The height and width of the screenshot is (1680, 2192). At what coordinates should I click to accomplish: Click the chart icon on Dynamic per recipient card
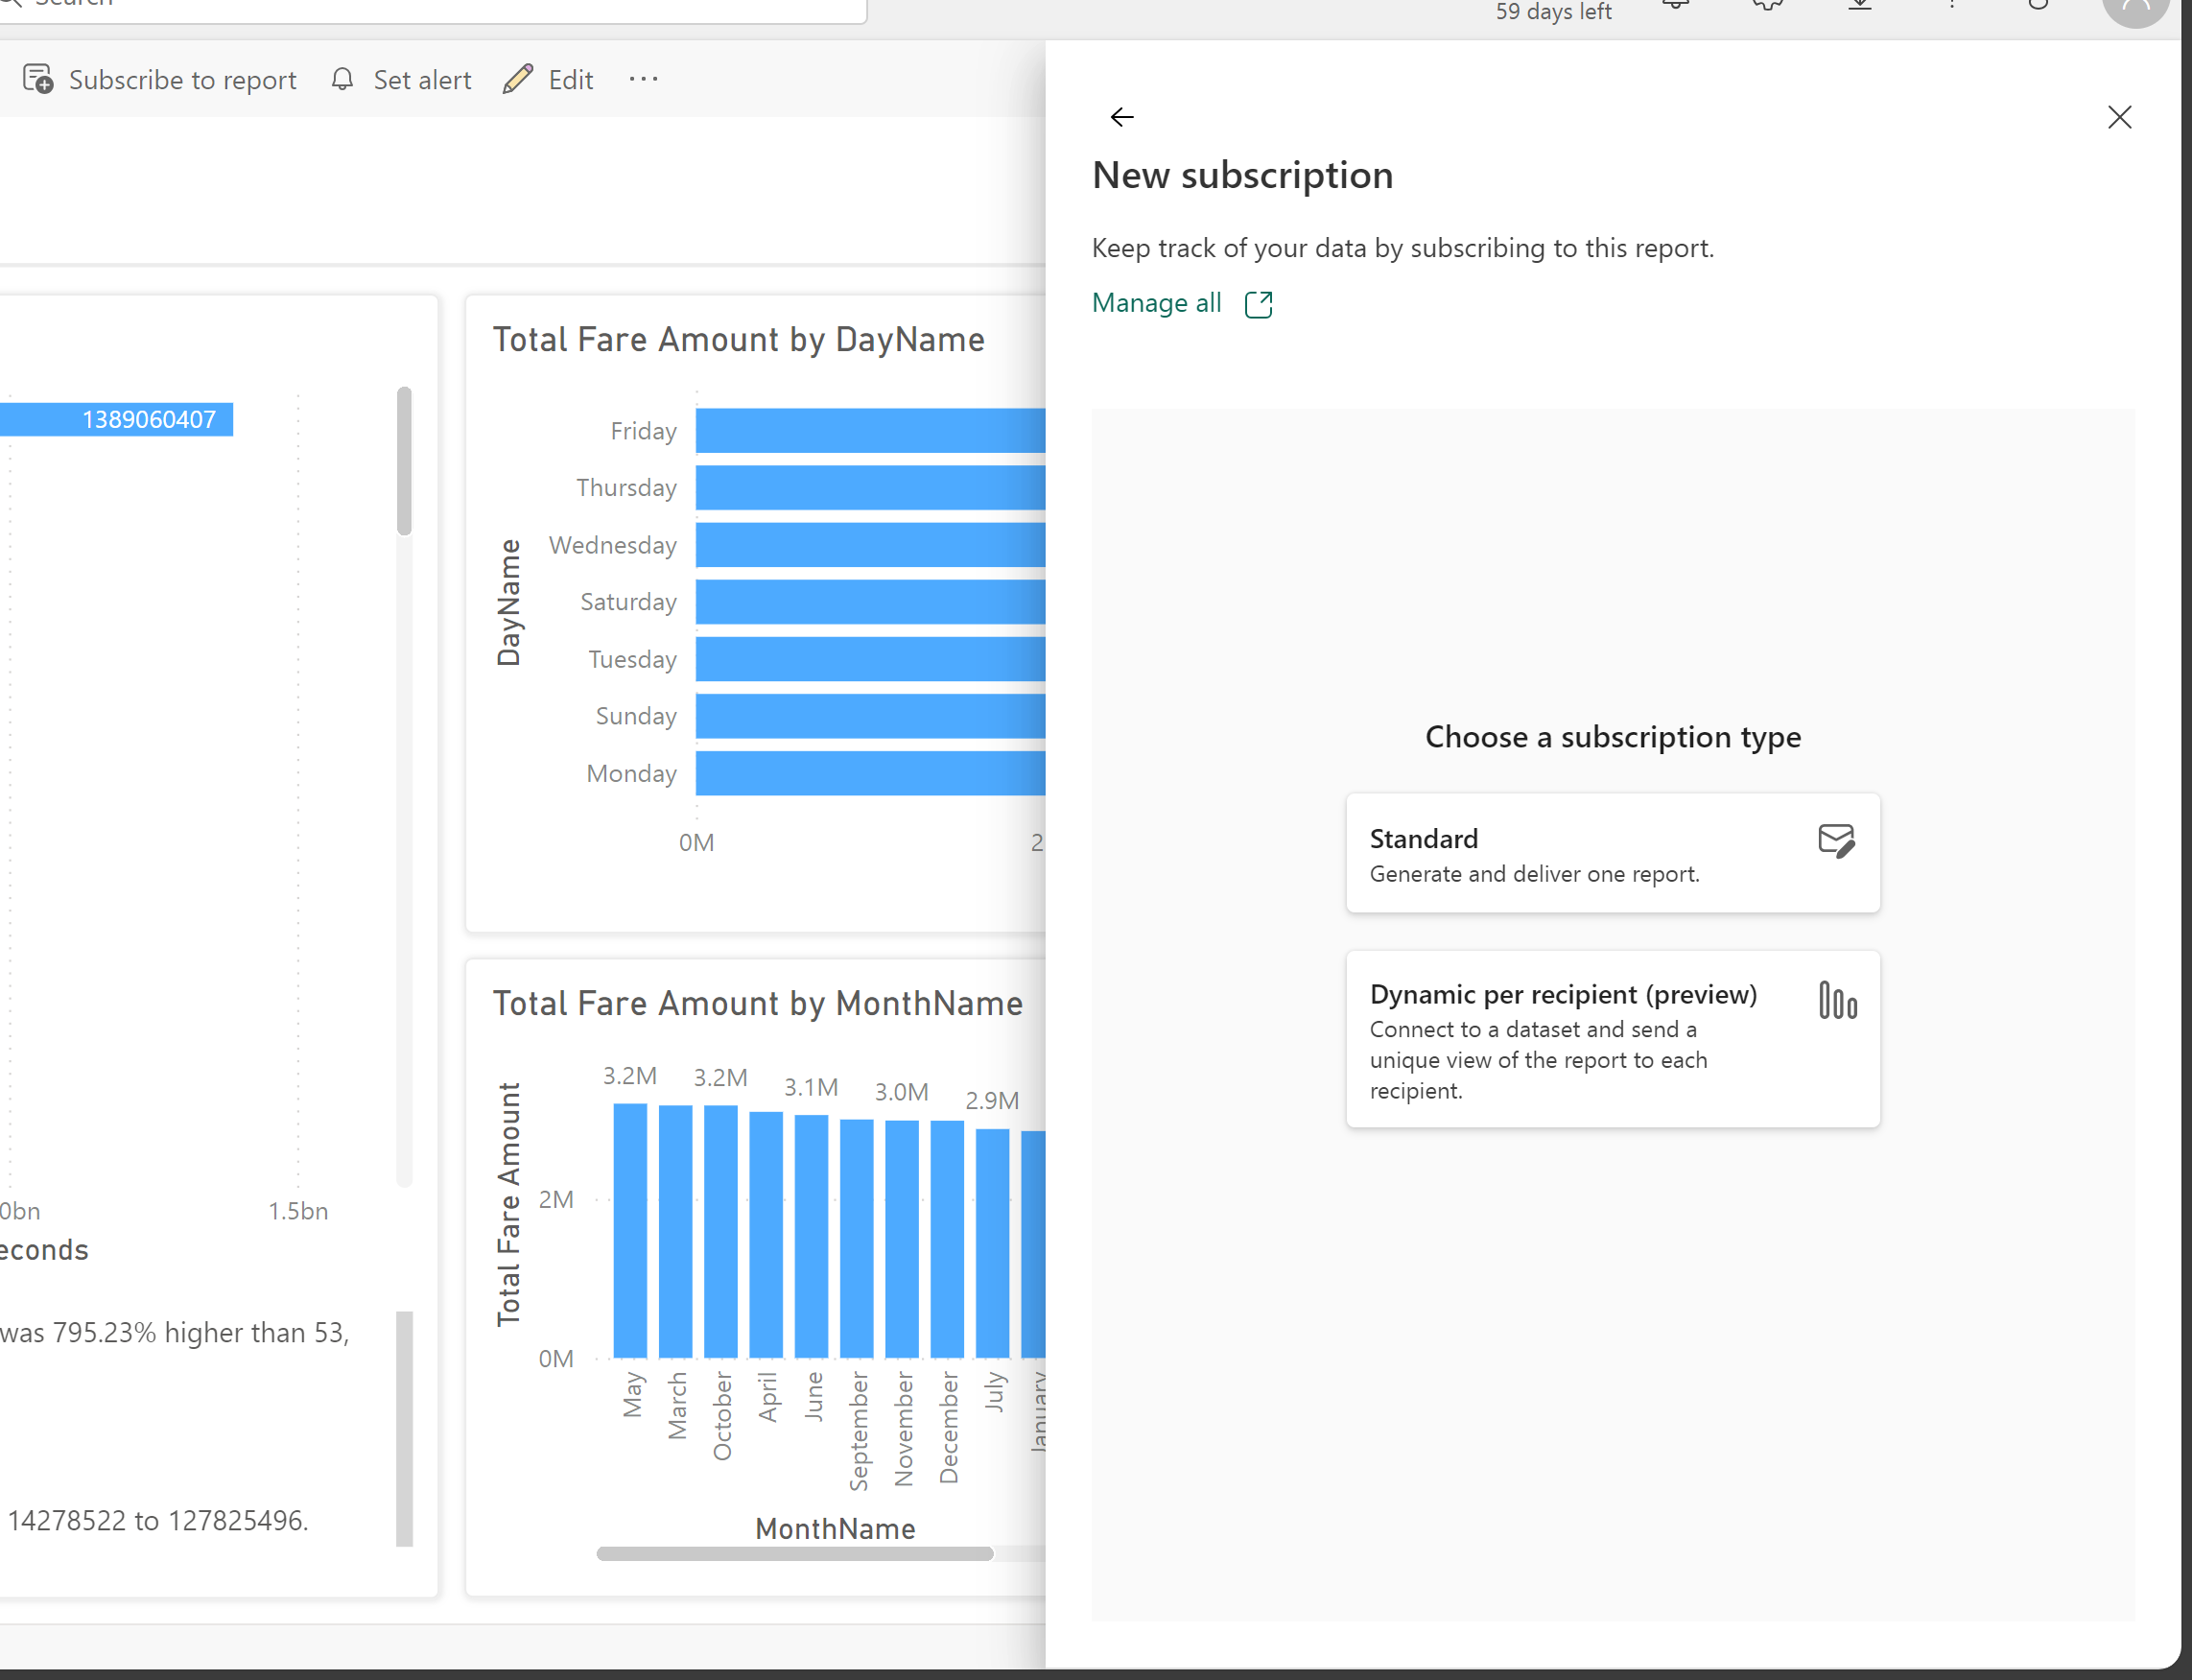[1837, 1001]
